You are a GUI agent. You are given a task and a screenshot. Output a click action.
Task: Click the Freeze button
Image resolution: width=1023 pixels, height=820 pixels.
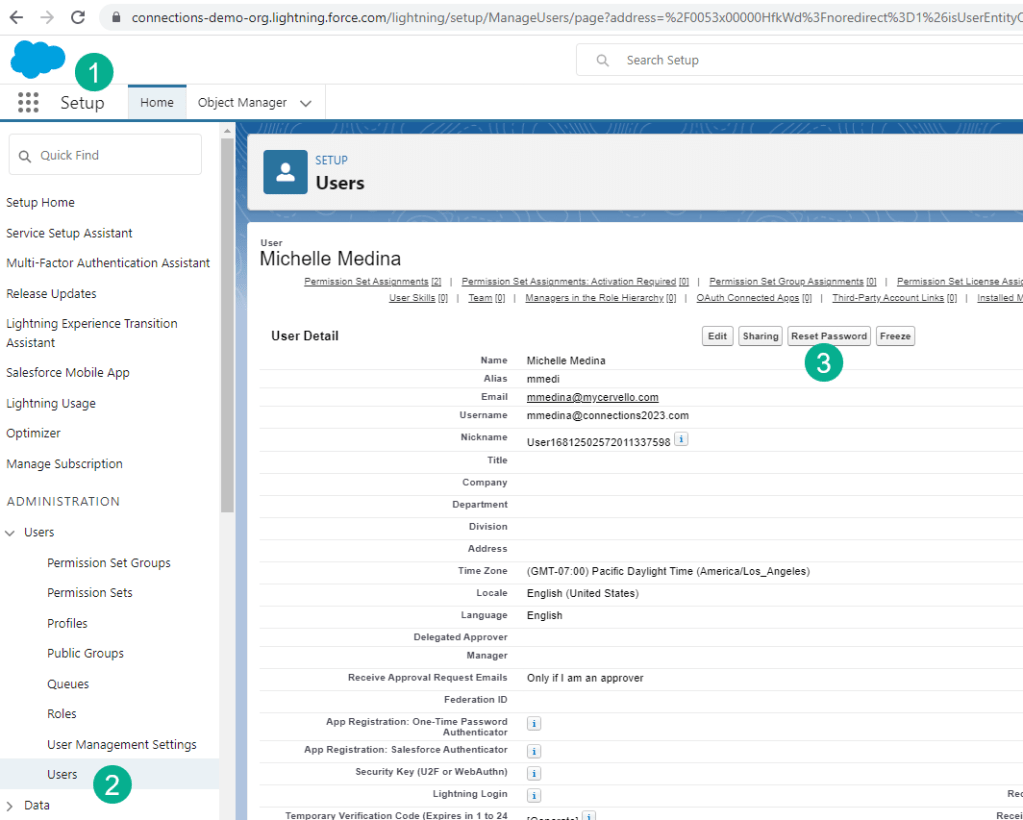tap(895, 336)
